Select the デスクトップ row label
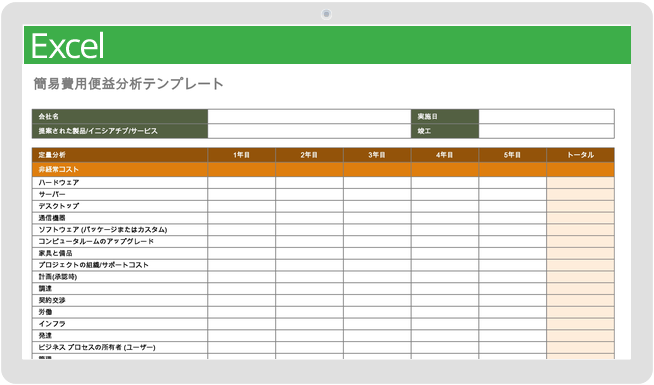The width and height of the screenshot is (654, 385). pyautogui.click(x=120, y=206)
